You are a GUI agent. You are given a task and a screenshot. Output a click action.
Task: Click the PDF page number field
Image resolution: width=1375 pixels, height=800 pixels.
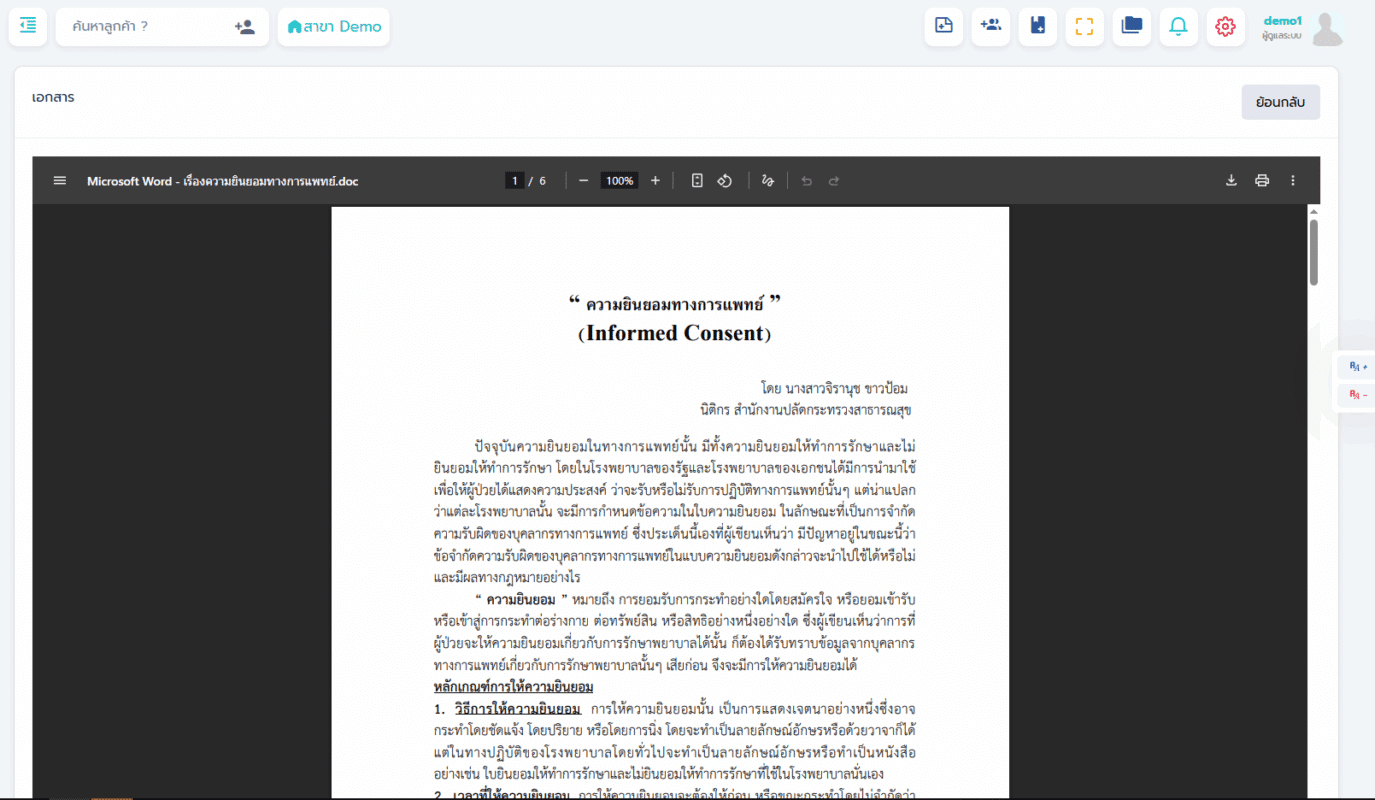(x=515, y=181)
